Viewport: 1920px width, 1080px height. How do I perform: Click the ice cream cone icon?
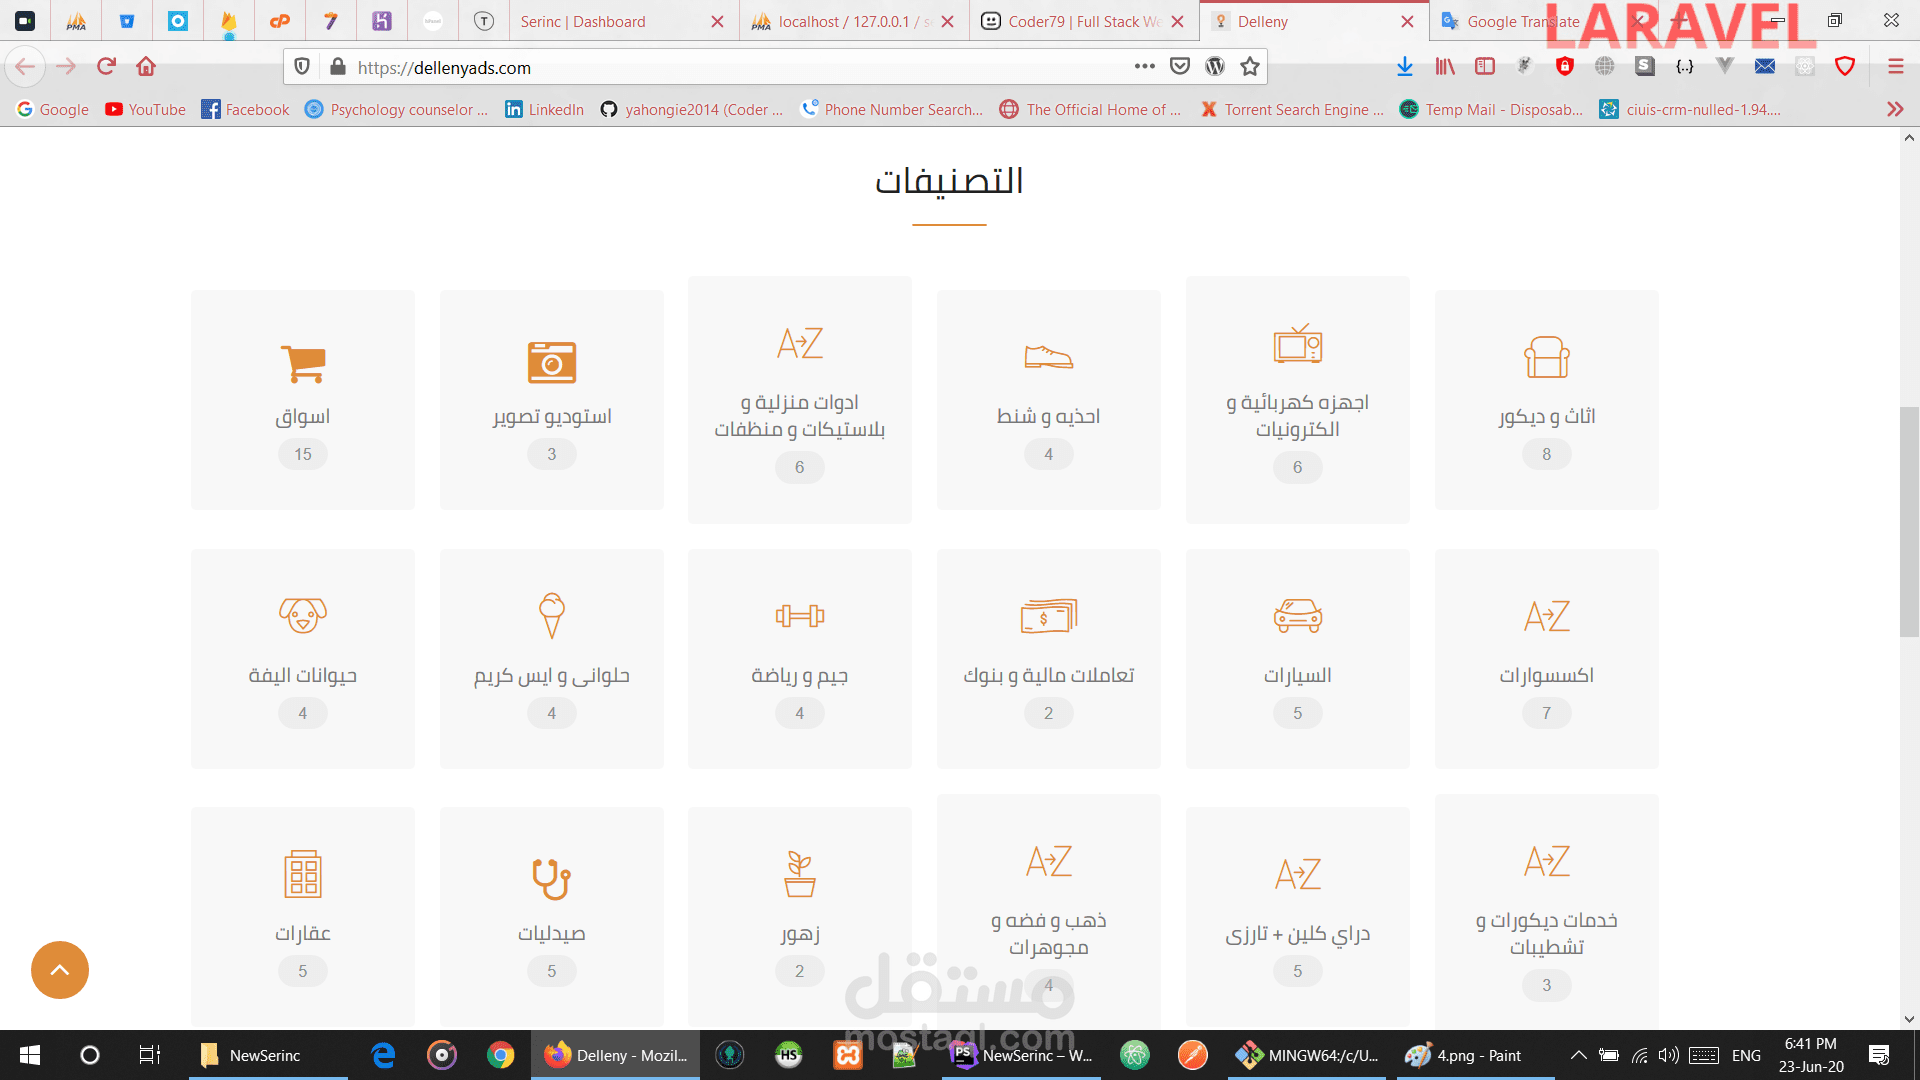[551, 615]
